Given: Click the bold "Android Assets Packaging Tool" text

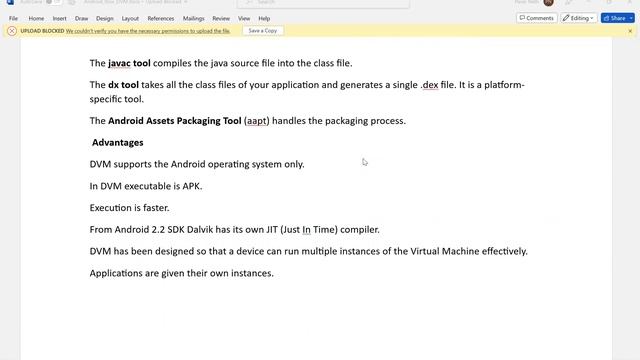Looking at the screenshot, I should tap(175, 121).
